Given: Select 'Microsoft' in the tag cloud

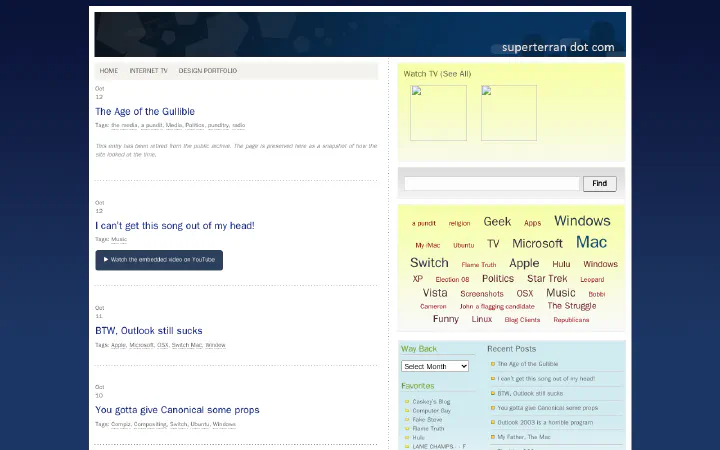Looking at the screenshot, I should (537, 243).
